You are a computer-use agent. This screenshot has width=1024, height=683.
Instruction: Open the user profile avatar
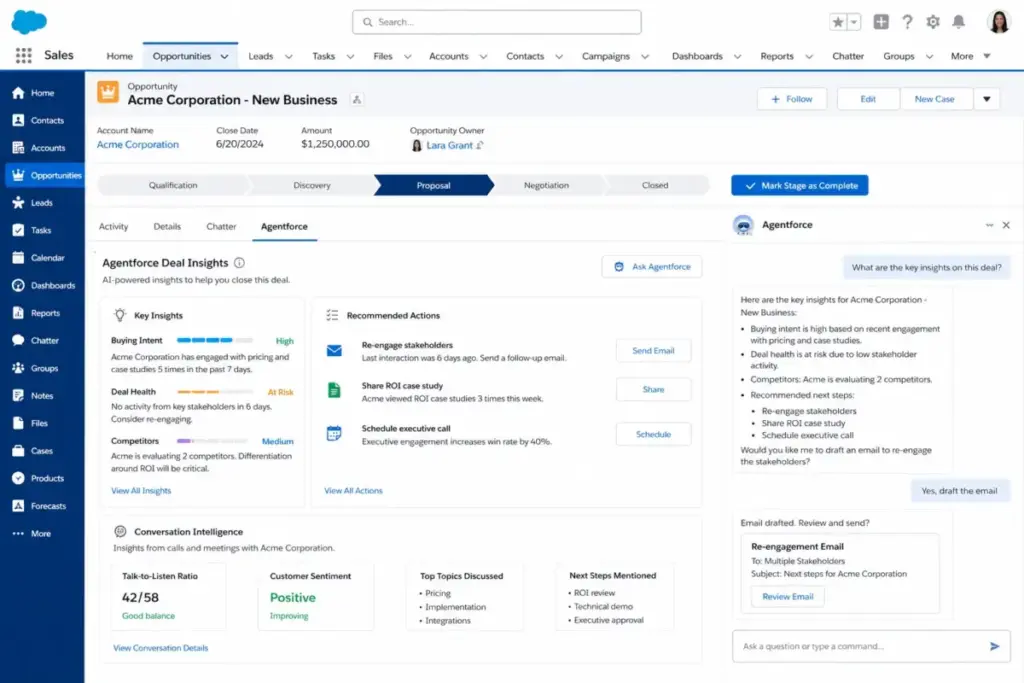point(999,22)
